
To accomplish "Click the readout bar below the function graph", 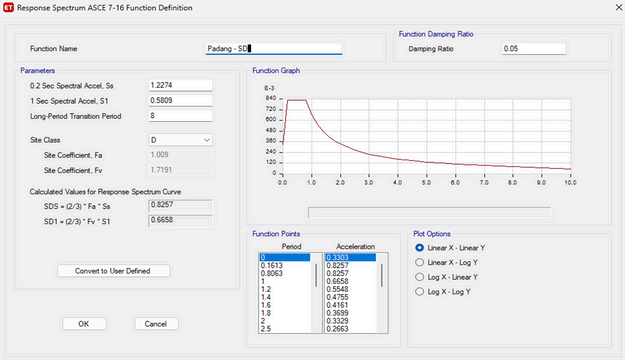I will (429, 212).
